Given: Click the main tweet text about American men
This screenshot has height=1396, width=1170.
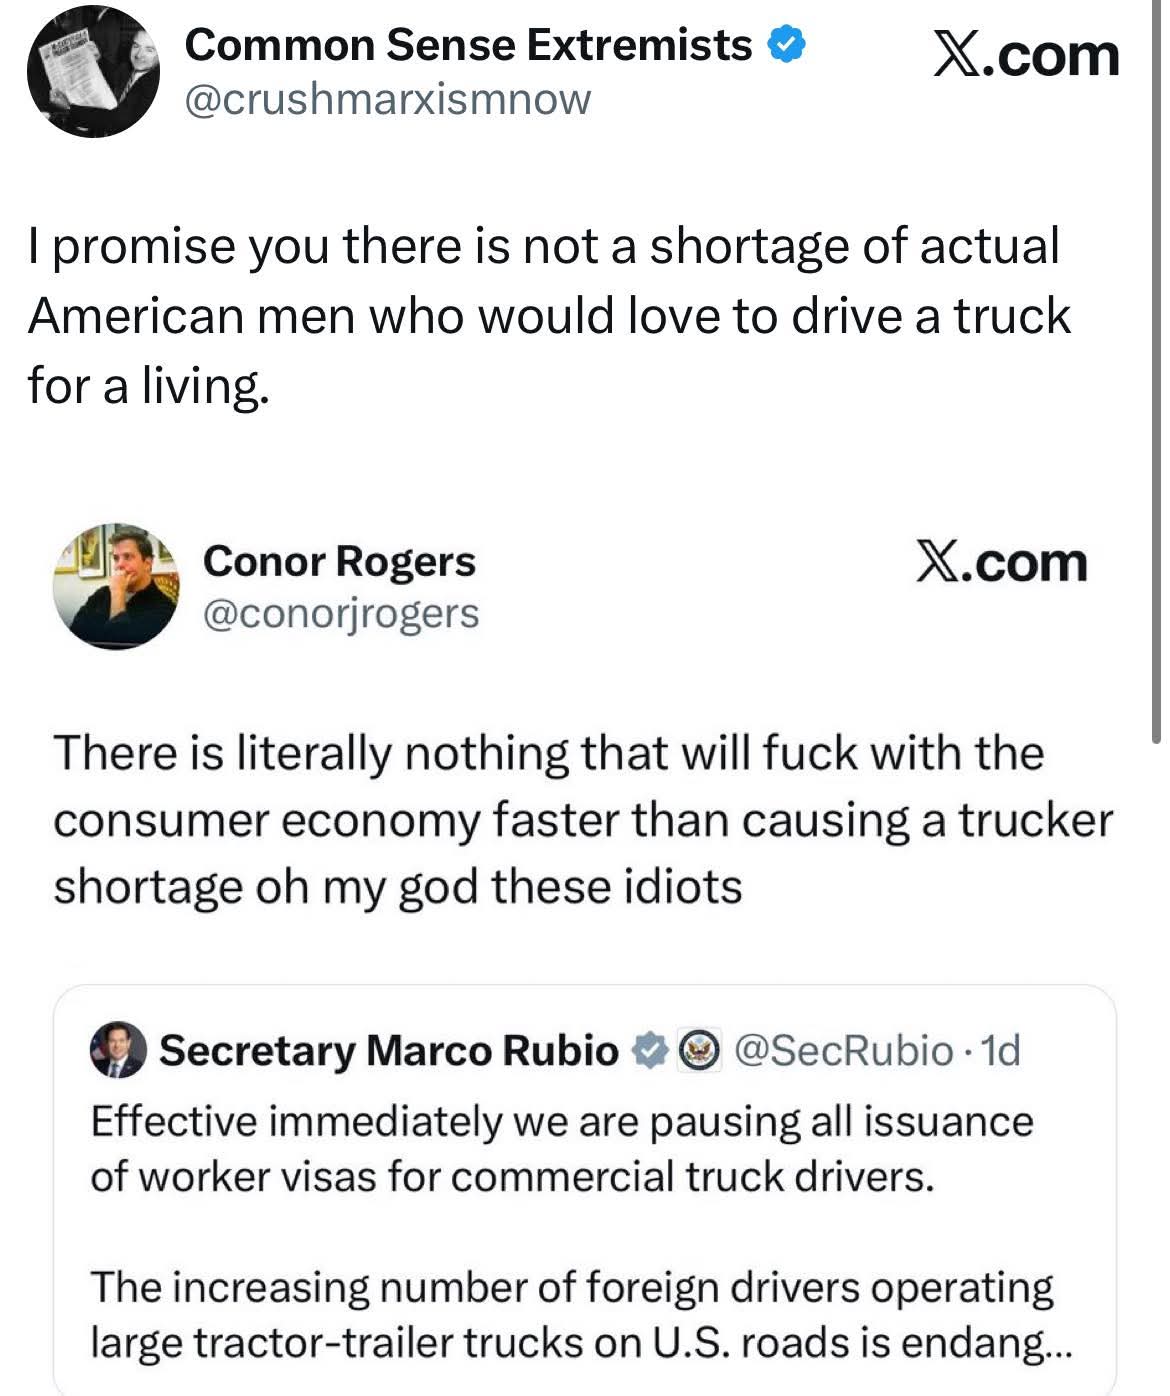Looking at the screenshot, I should pyautogui.click(x=549, y=315).
